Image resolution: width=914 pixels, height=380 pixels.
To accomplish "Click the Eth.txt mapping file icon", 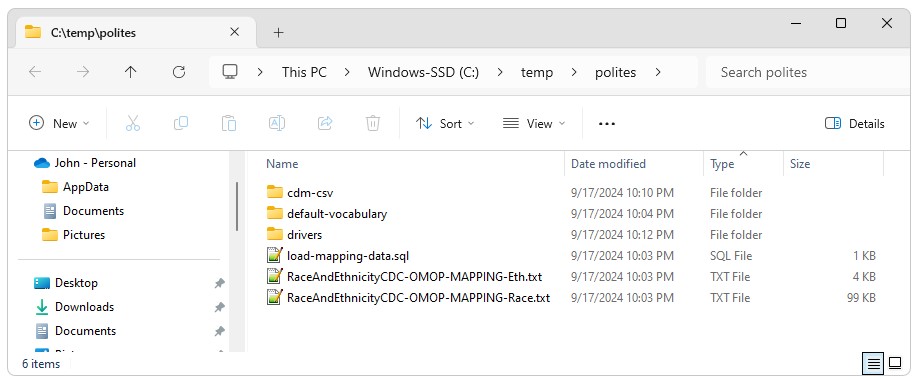I will click(275, 276).
